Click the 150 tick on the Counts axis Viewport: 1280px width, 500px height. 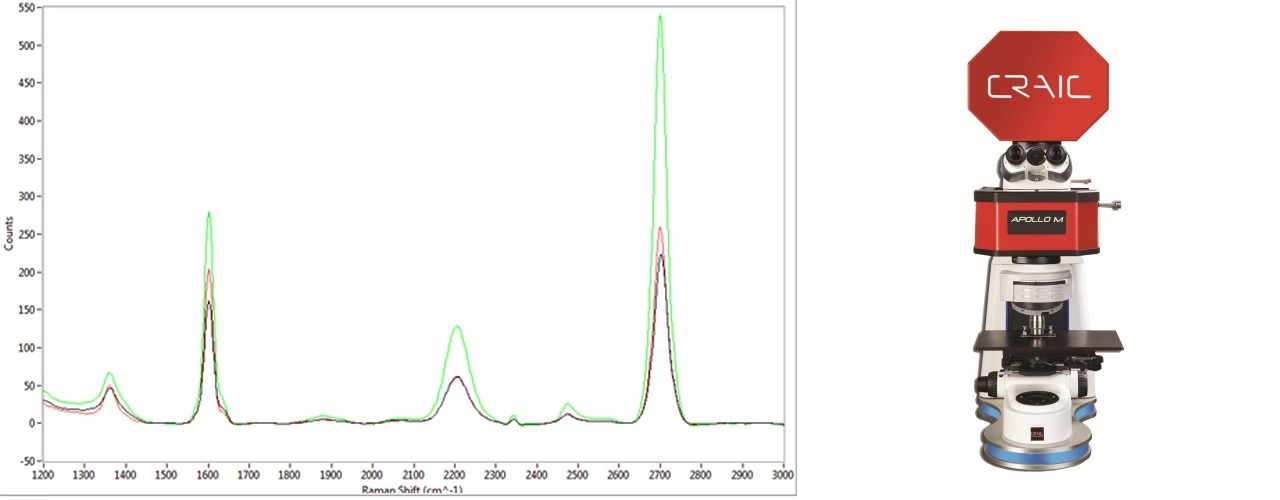pos(27,310)
